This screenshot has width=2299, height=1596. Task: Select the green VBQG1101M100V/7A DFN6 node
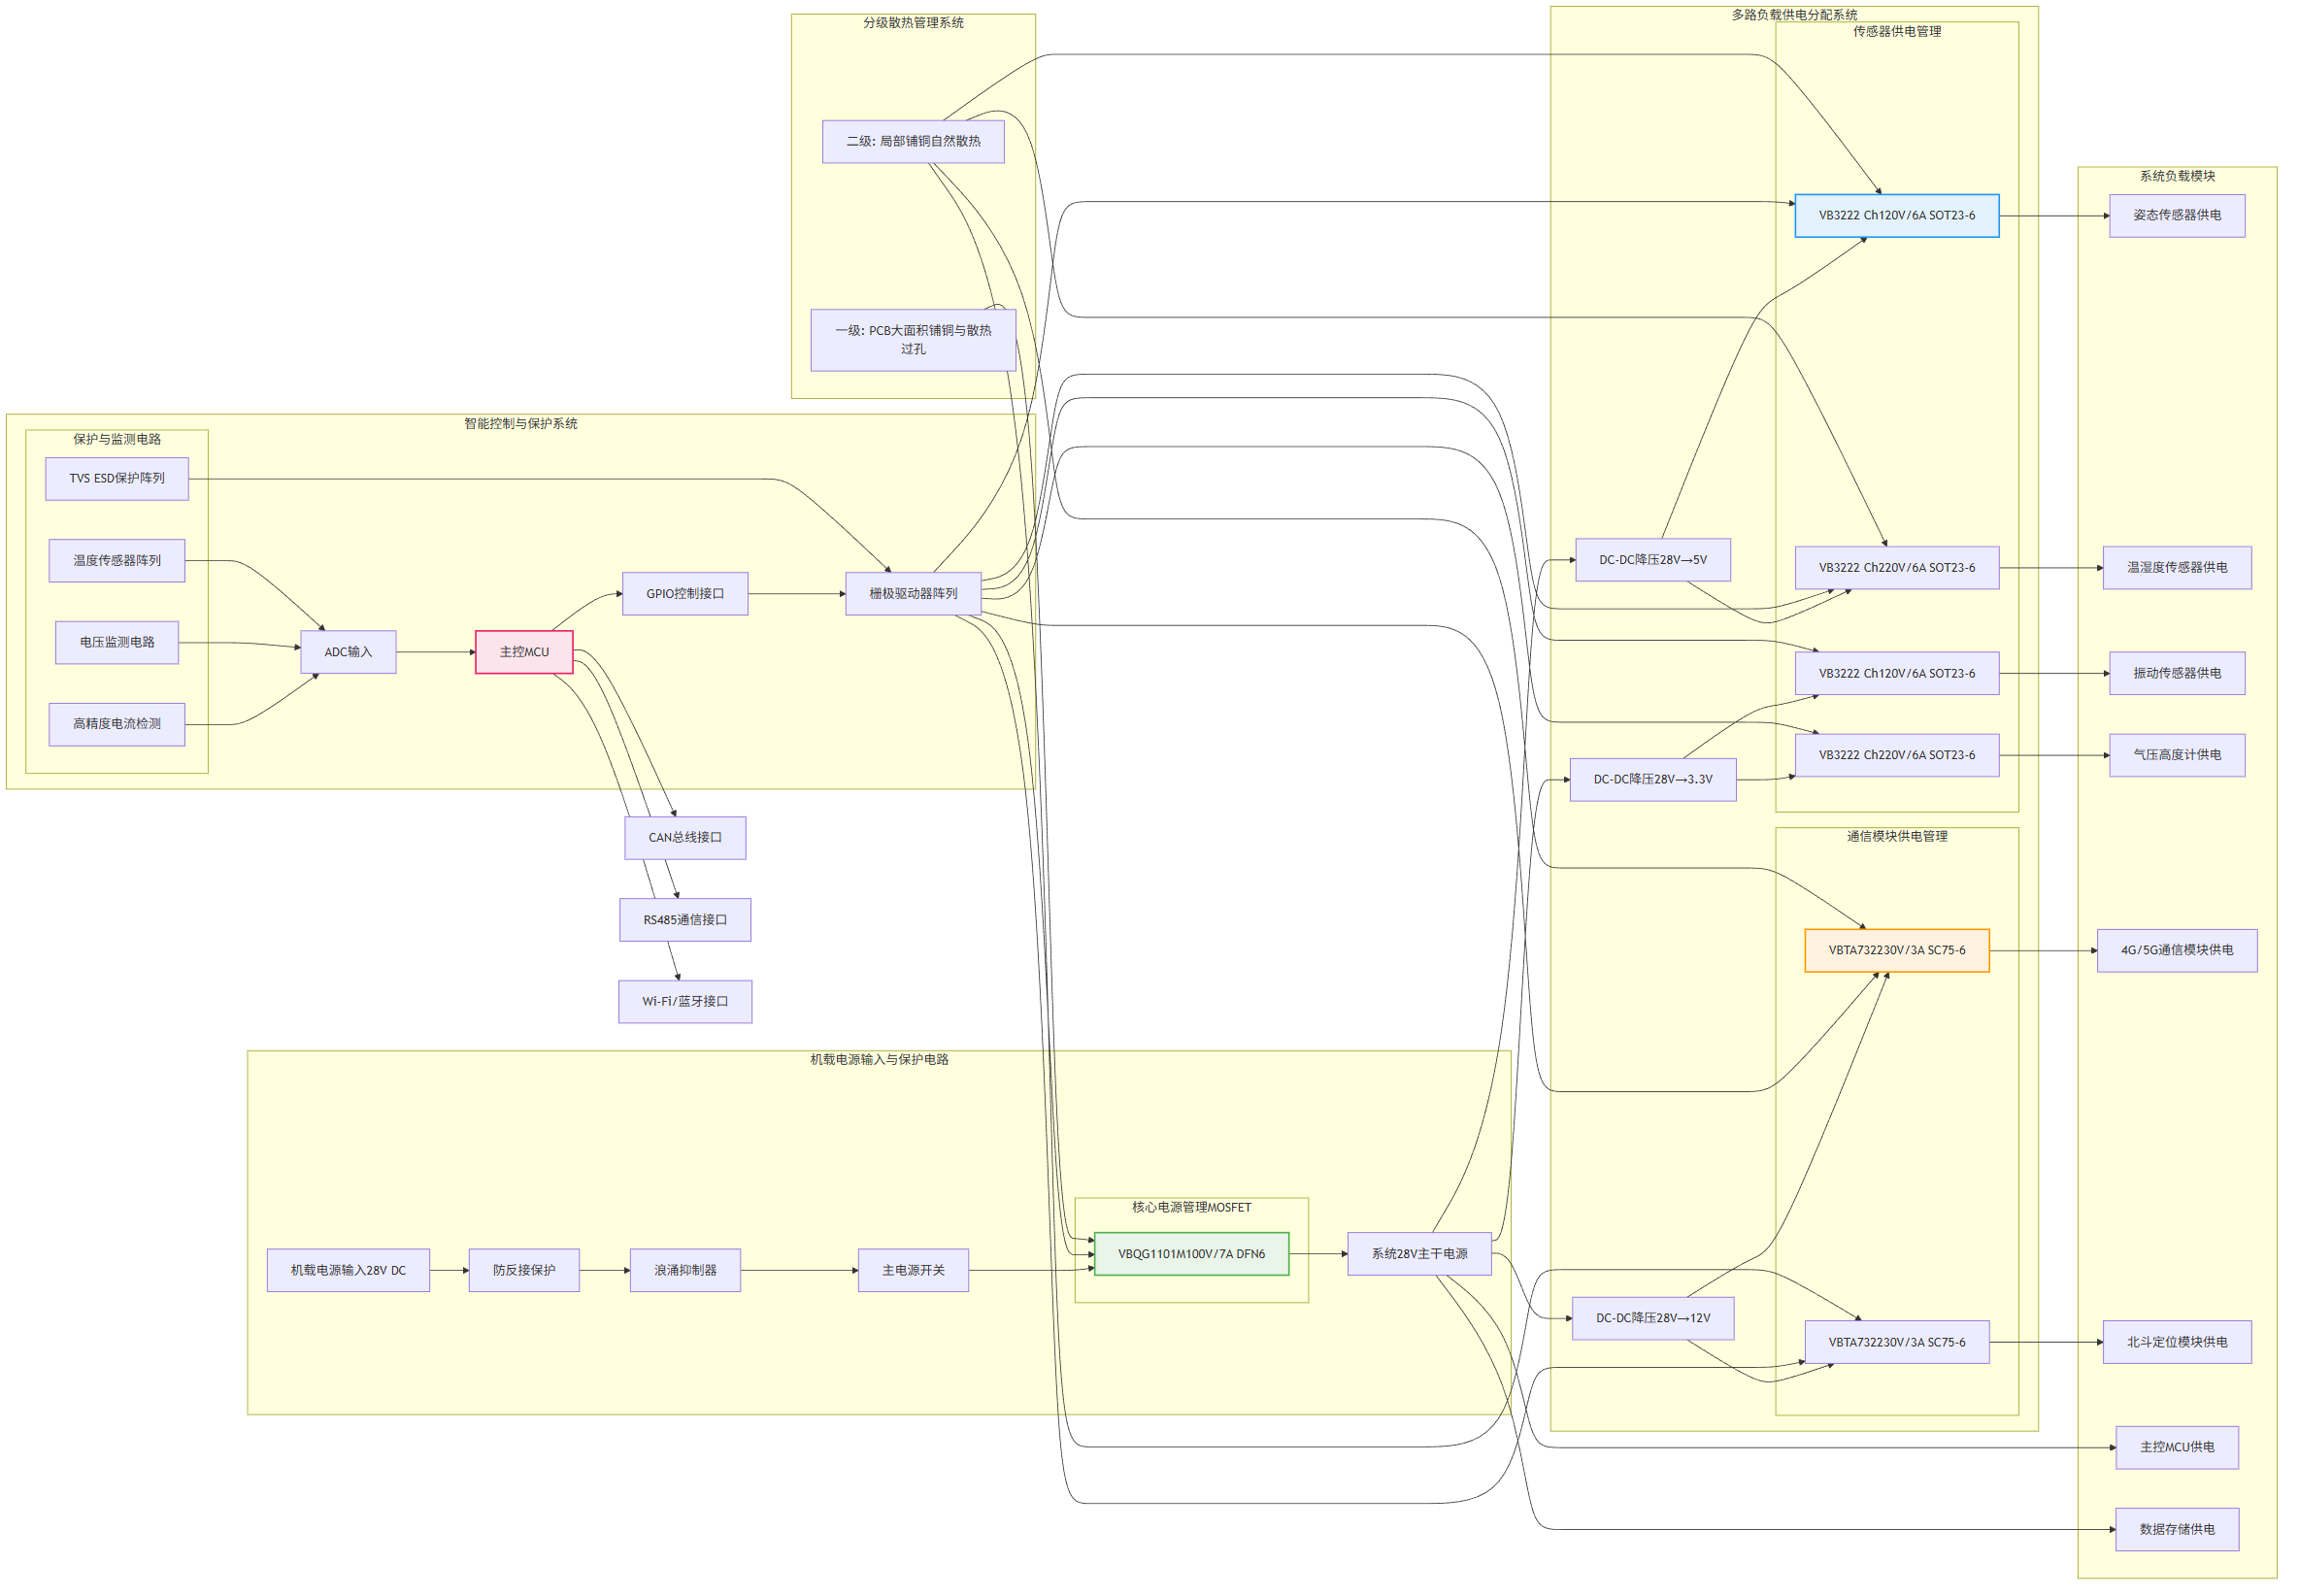[x=1191, y=1254]
